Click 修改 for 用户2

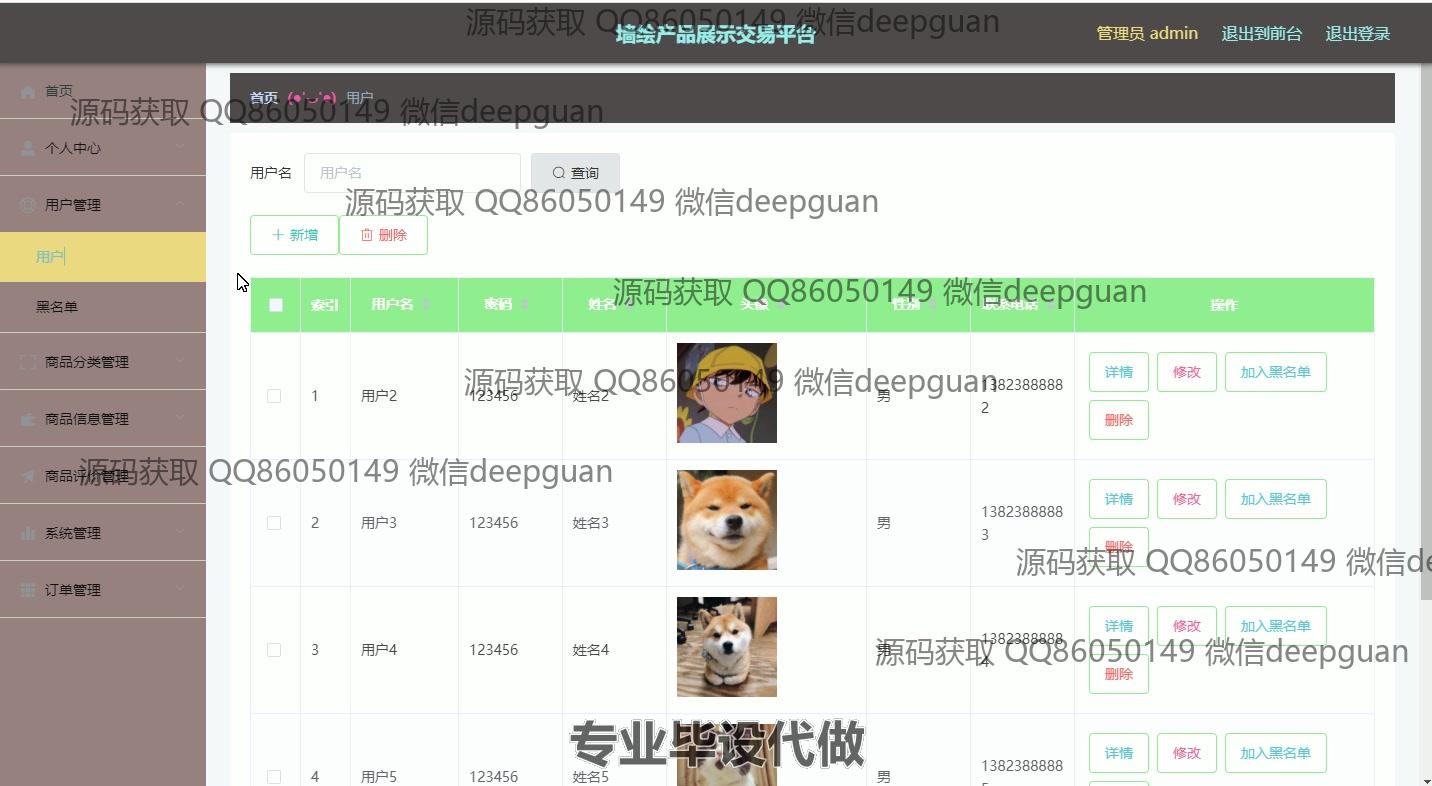coord(1187,372)
